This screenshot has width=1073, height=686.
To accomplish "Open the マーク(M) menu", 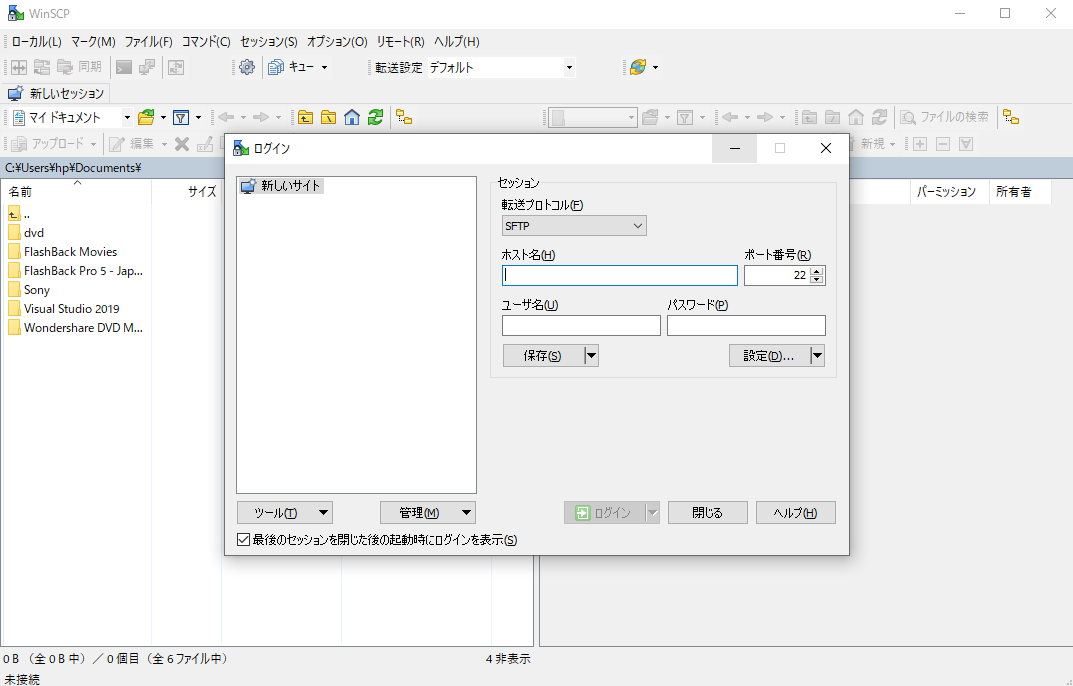I will pos(93,42).
